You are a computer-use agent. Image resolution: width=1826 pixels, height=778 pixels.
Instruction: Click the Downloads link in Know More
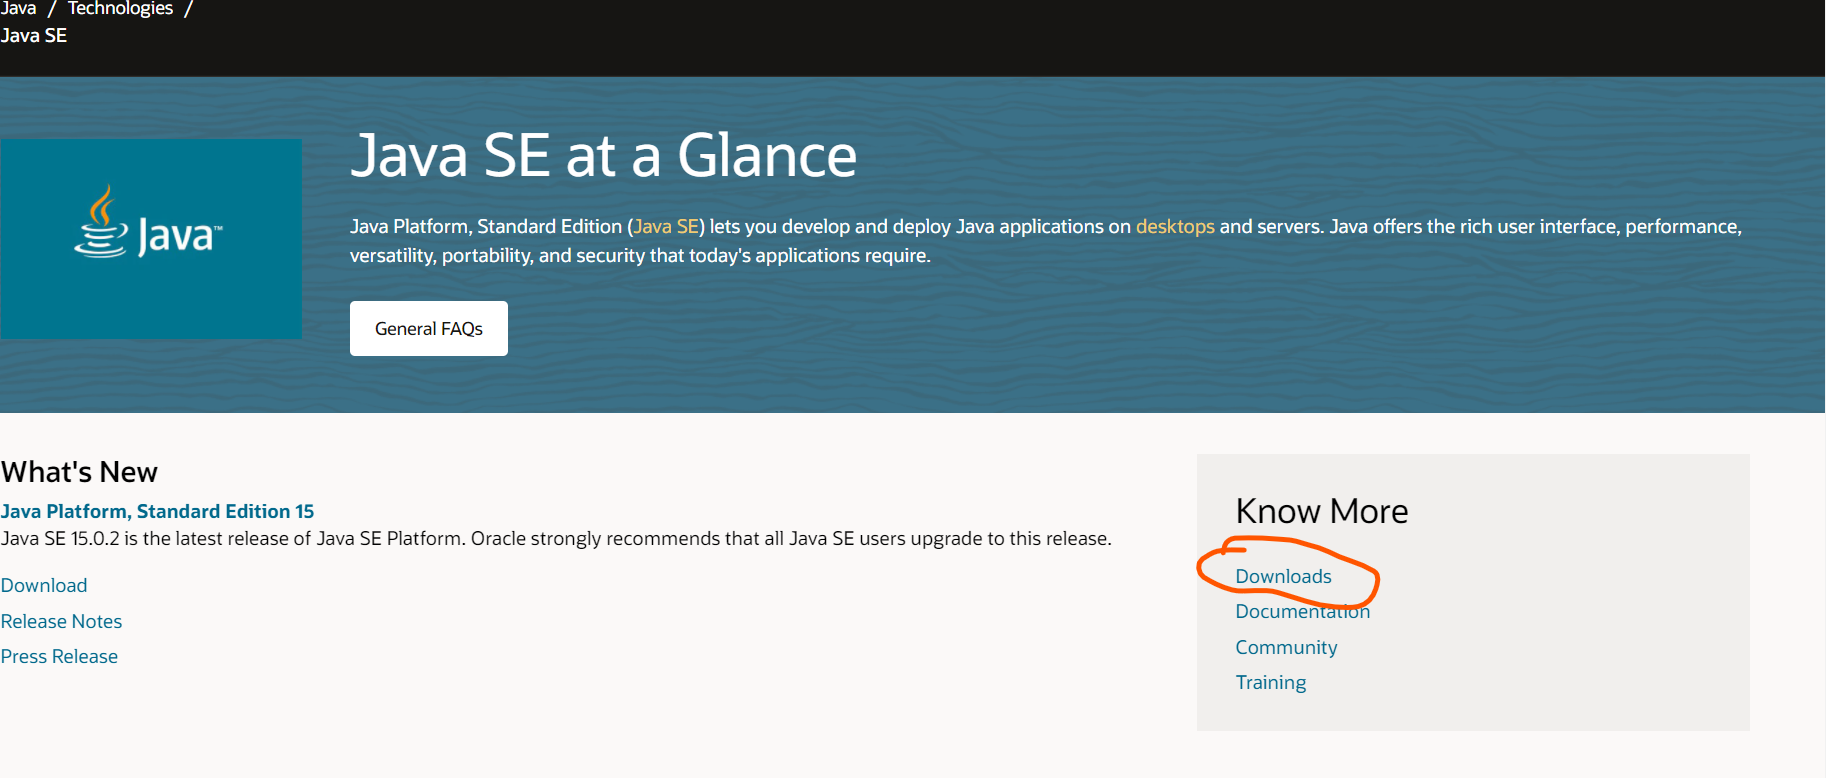(1283, 576)
